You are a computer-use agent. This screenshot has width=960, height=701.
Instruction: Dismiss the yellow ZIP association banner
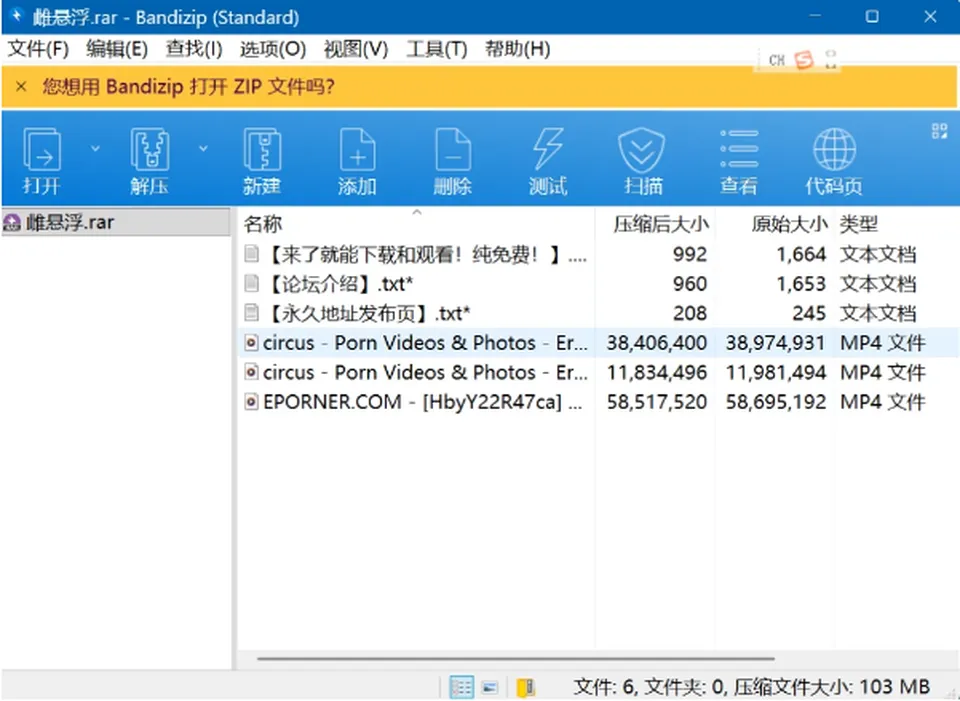click(x=21, y=87)
